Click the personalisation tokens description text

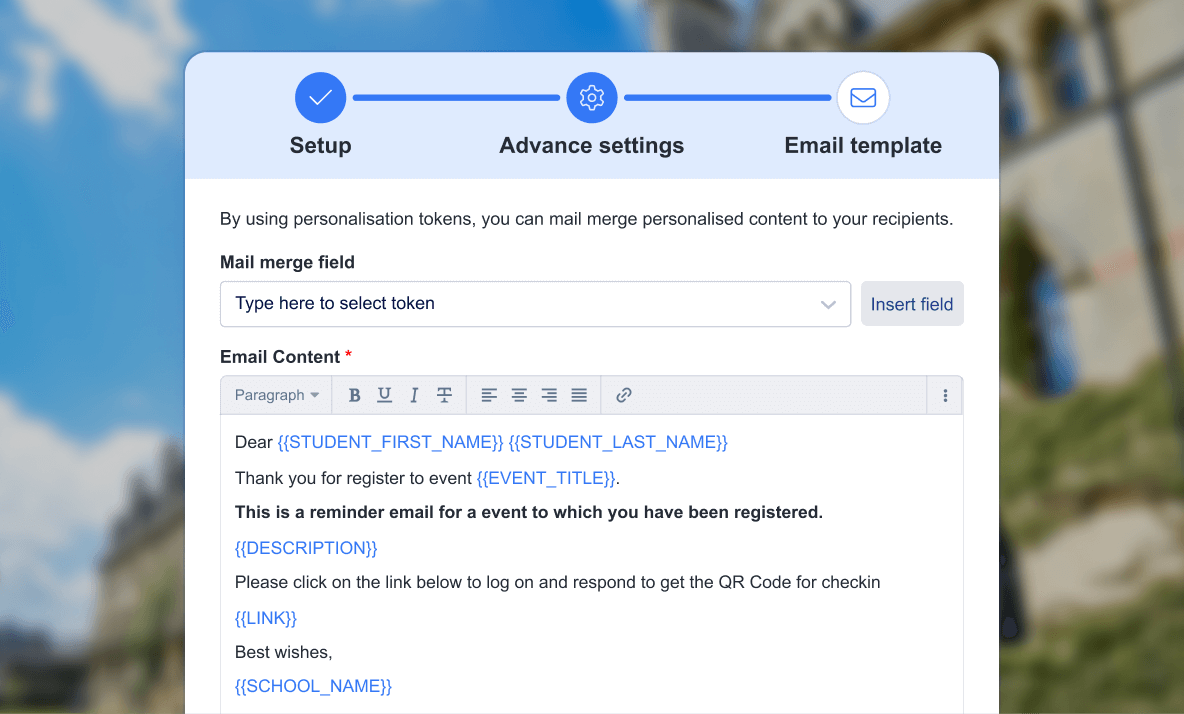click(x=586, y=219)
